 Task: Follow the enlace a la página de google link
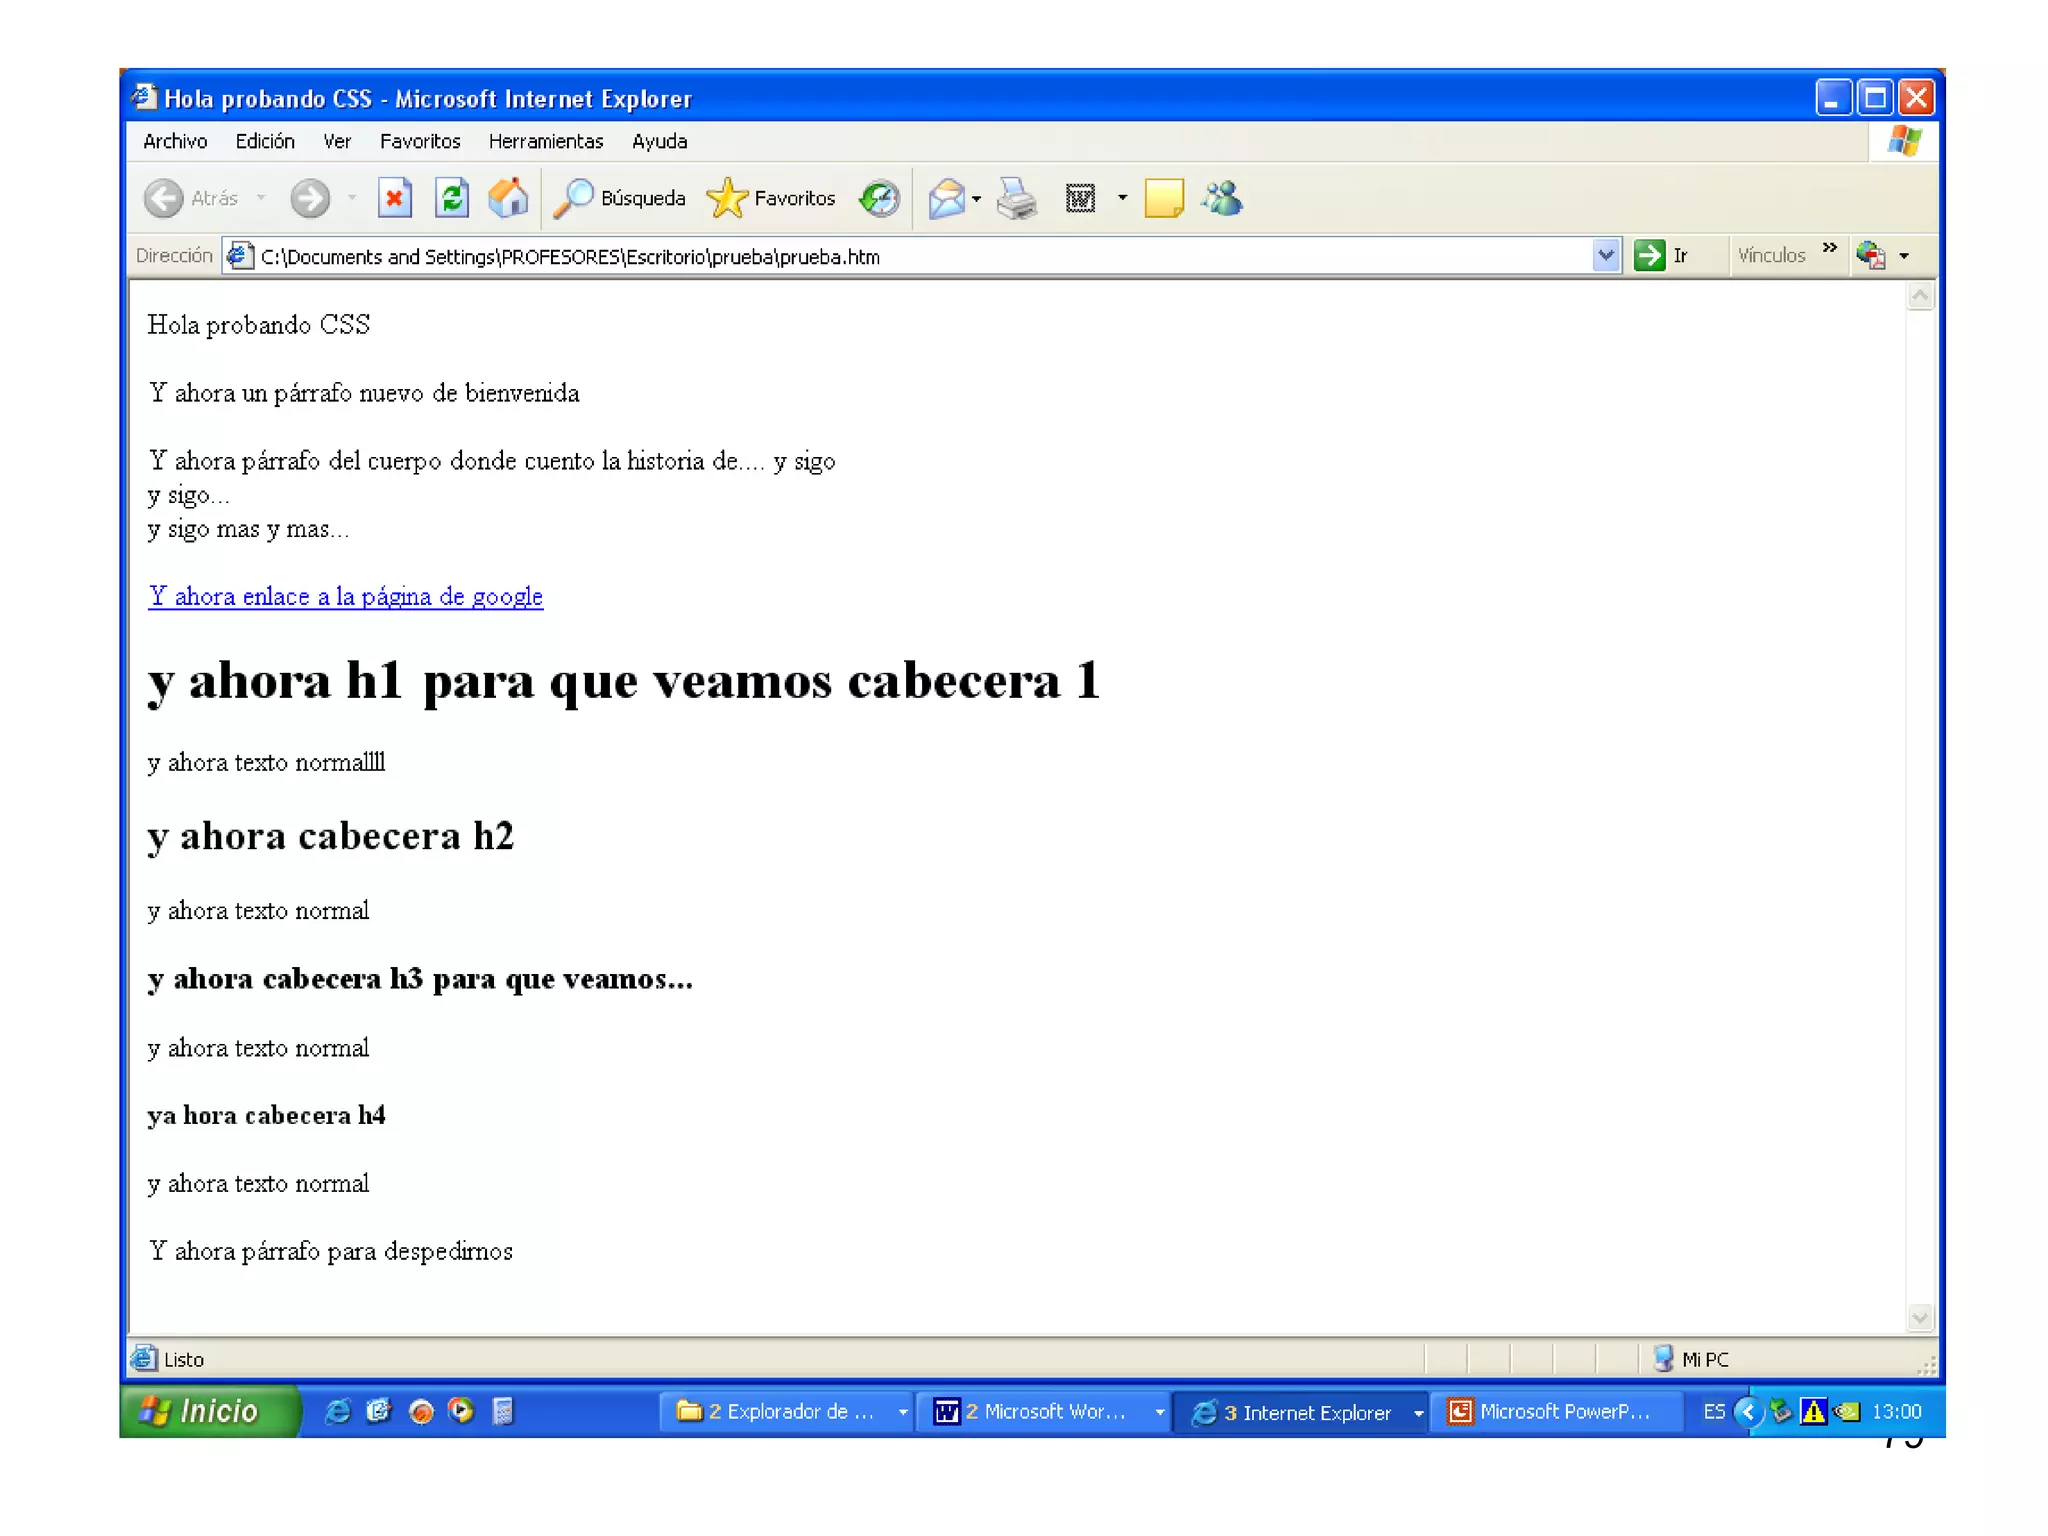pyautogui.click(x=345, y=596)
